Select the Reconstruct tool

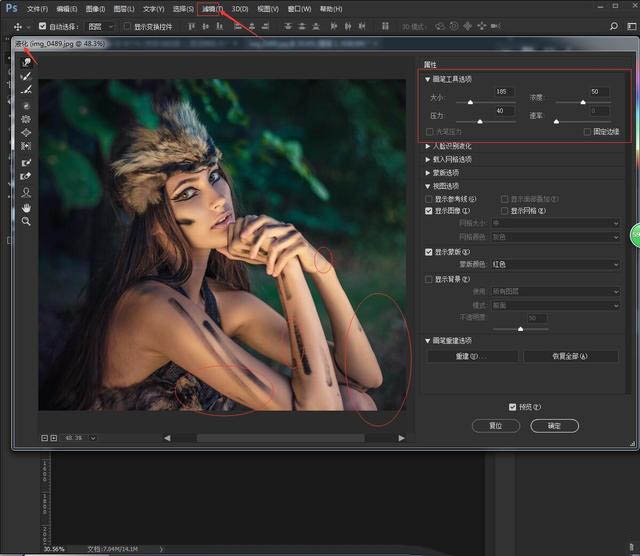(26, 76)
